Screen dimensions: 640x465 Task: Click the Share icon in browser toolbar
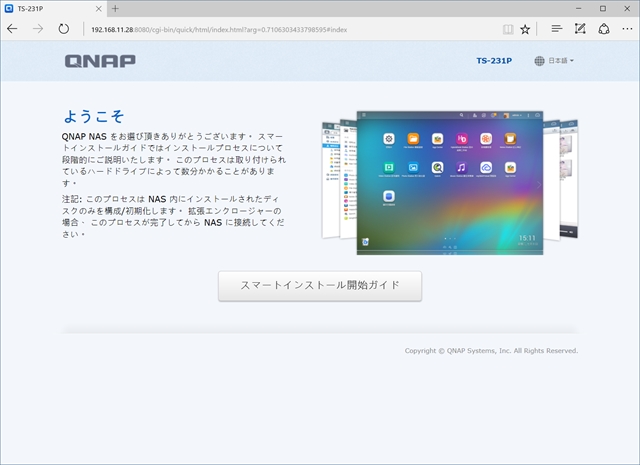604,29
